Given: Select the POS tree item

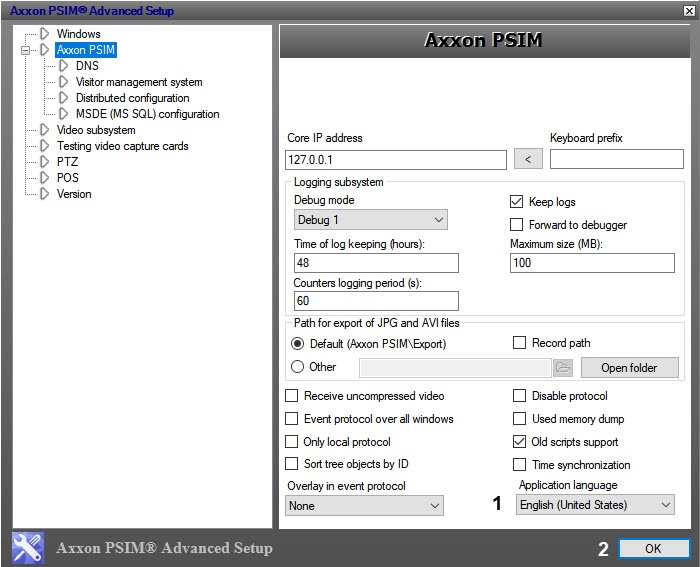Looking at the screenshot, I should coord(67,178).
